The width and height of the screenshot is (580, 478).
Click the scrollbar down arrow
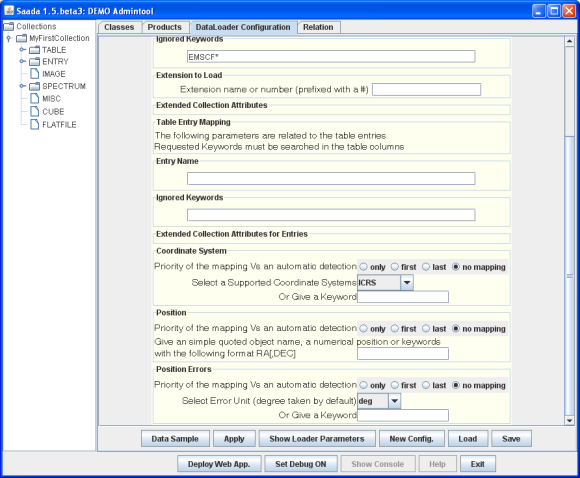[x=569, y=420]
